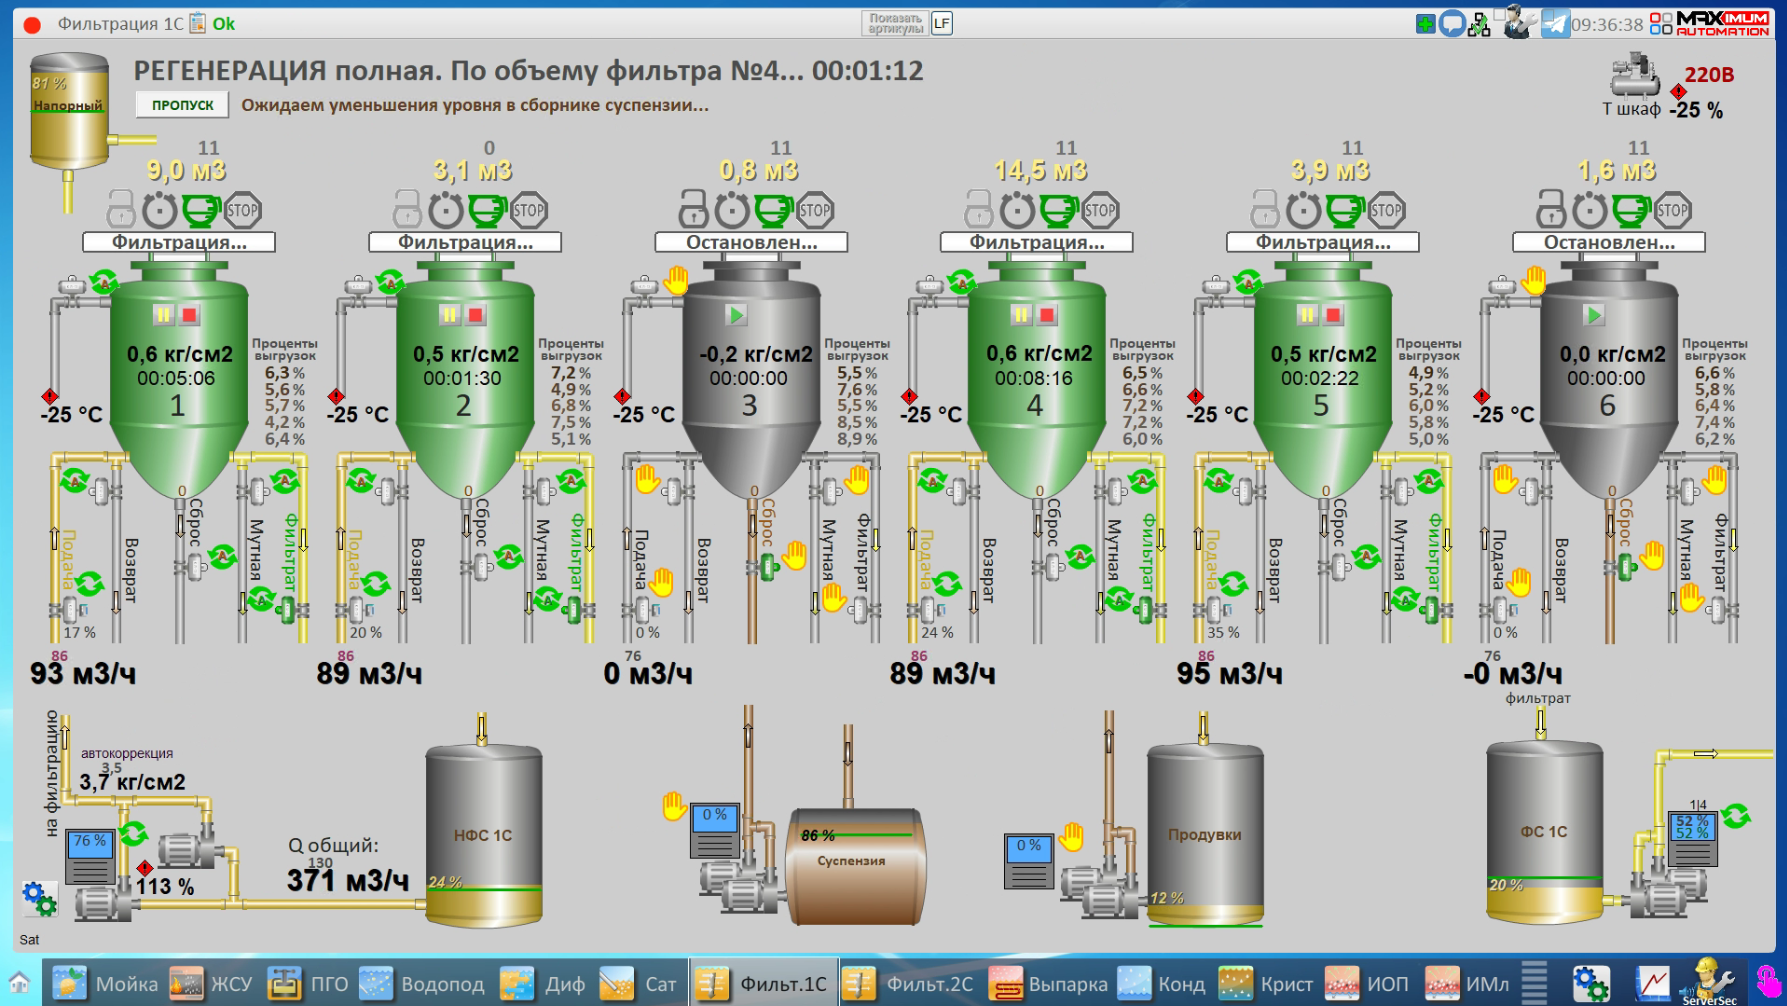Click the green tank icon above filter 4

[1059, 210]
